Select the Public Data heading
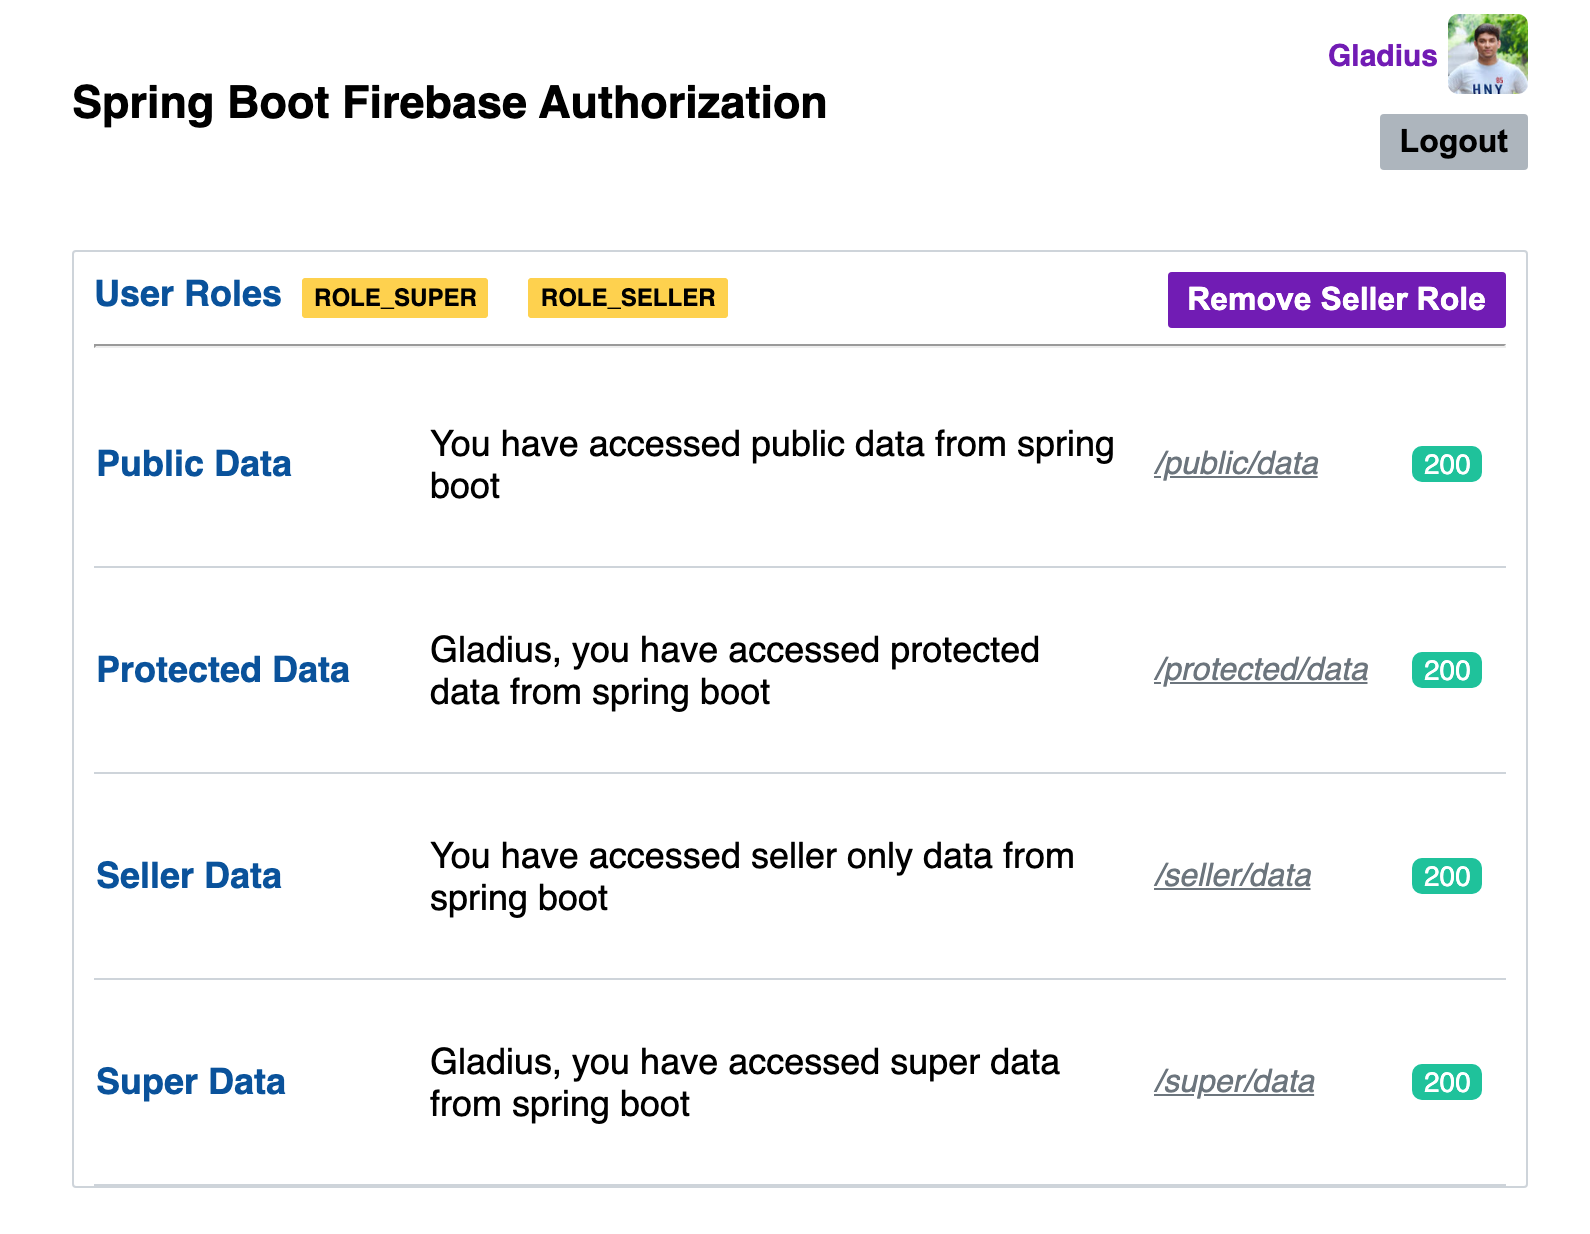Viewport: 1590px width, 1234px height. coord(194,464)
